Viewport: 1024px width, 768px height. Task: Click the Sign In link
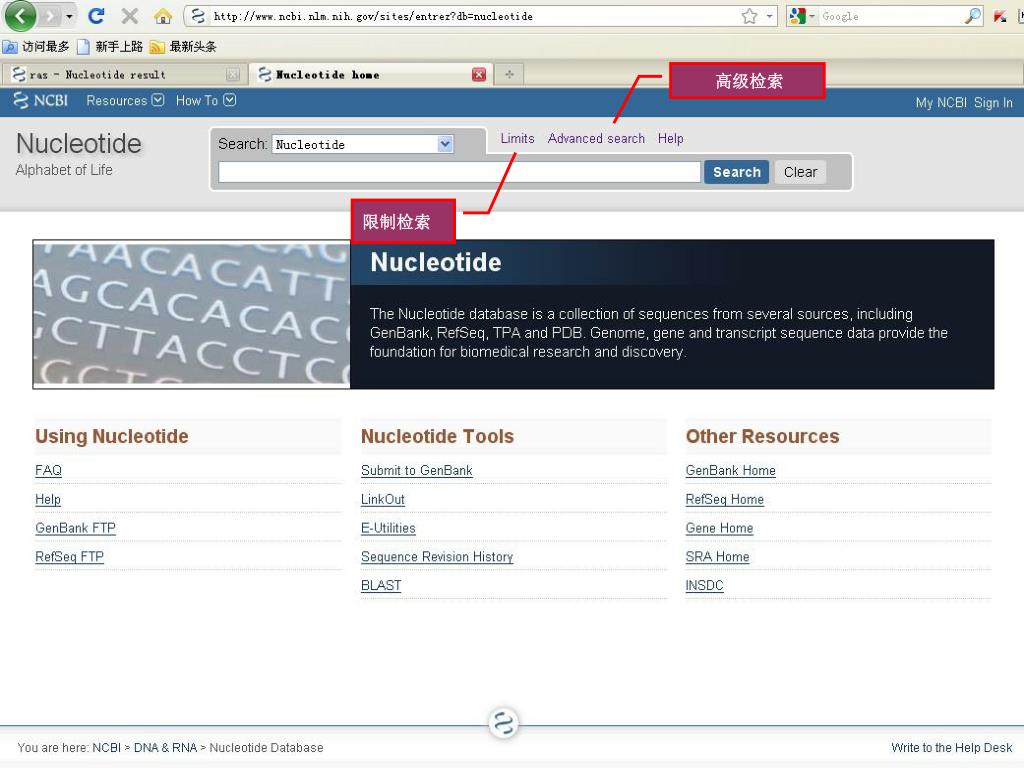(x=993, y=103)
